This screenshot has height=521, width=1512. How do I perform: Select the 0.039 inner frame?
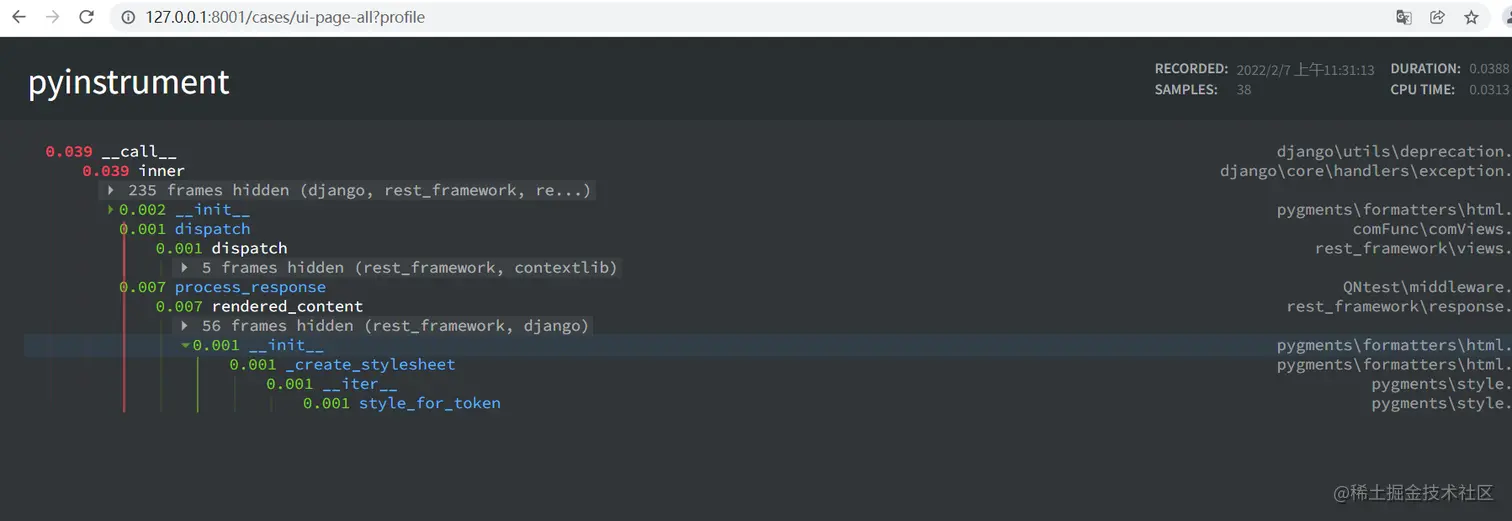(134, 171)
